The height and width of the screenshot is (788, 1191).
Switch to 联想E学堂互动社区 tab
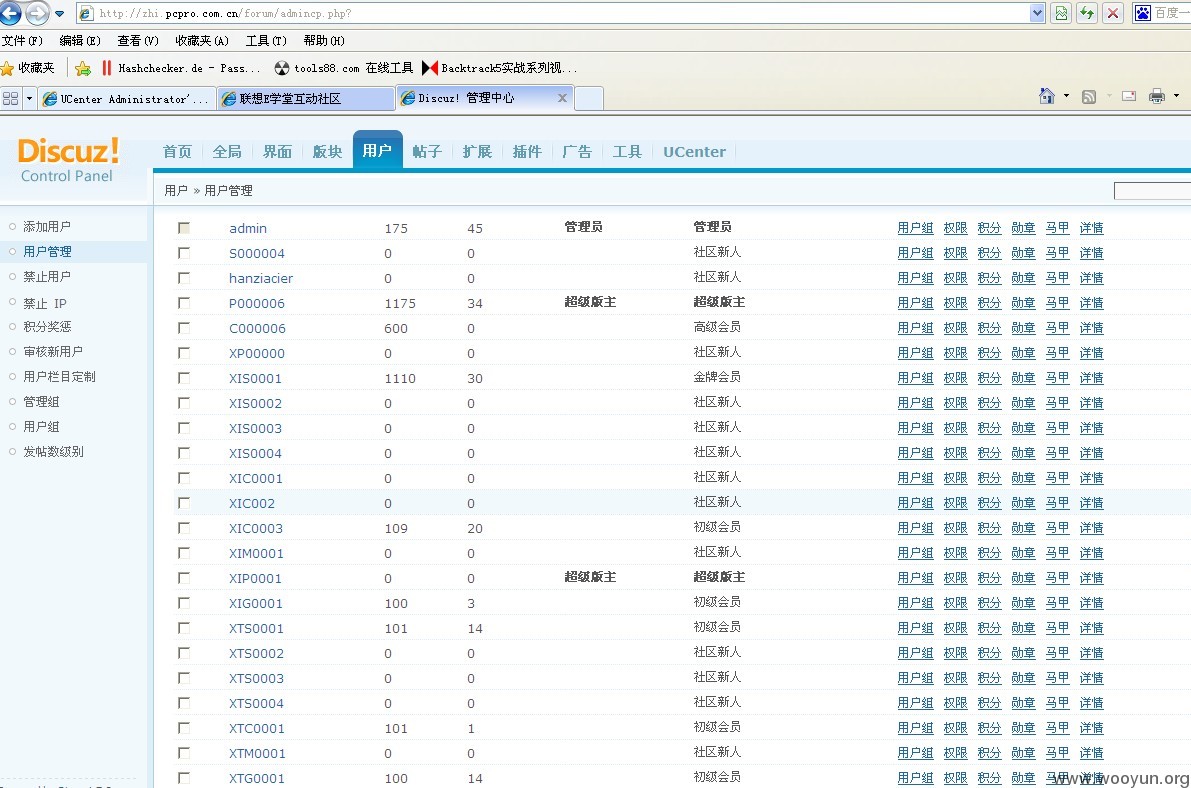[305, 99]
